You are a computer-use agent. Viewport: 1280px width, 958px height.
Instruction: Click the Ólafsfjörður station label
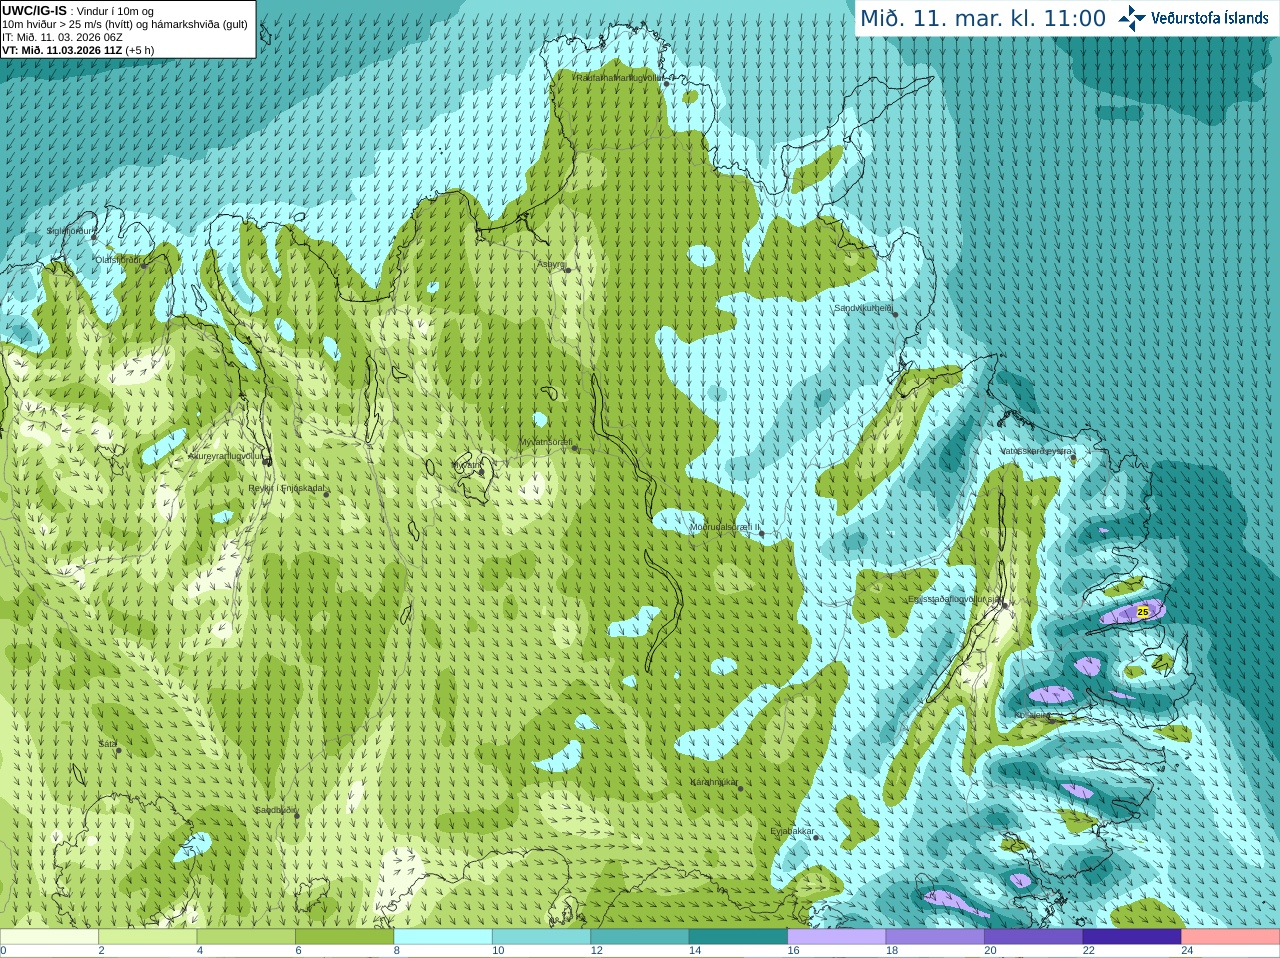pyautogui.click(x=118, y=260)
